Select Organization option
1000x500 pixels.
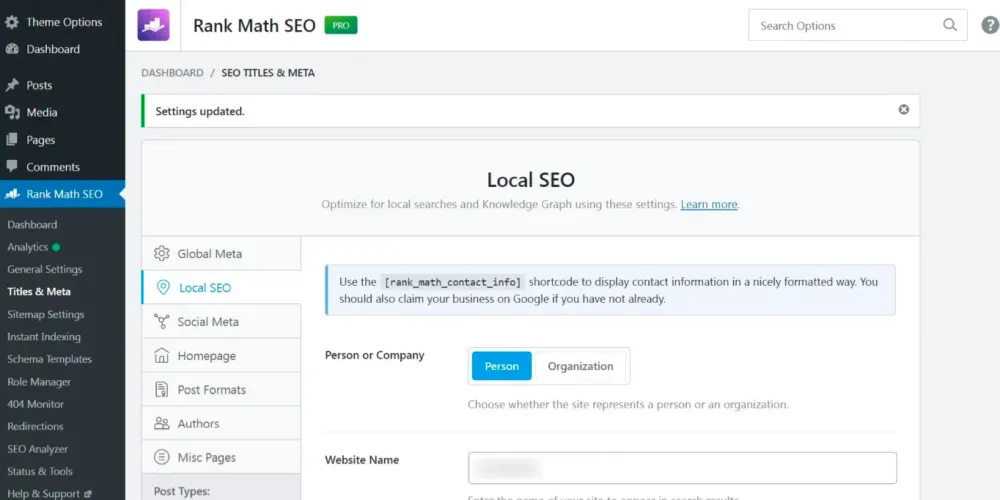[x=580, y=366]
